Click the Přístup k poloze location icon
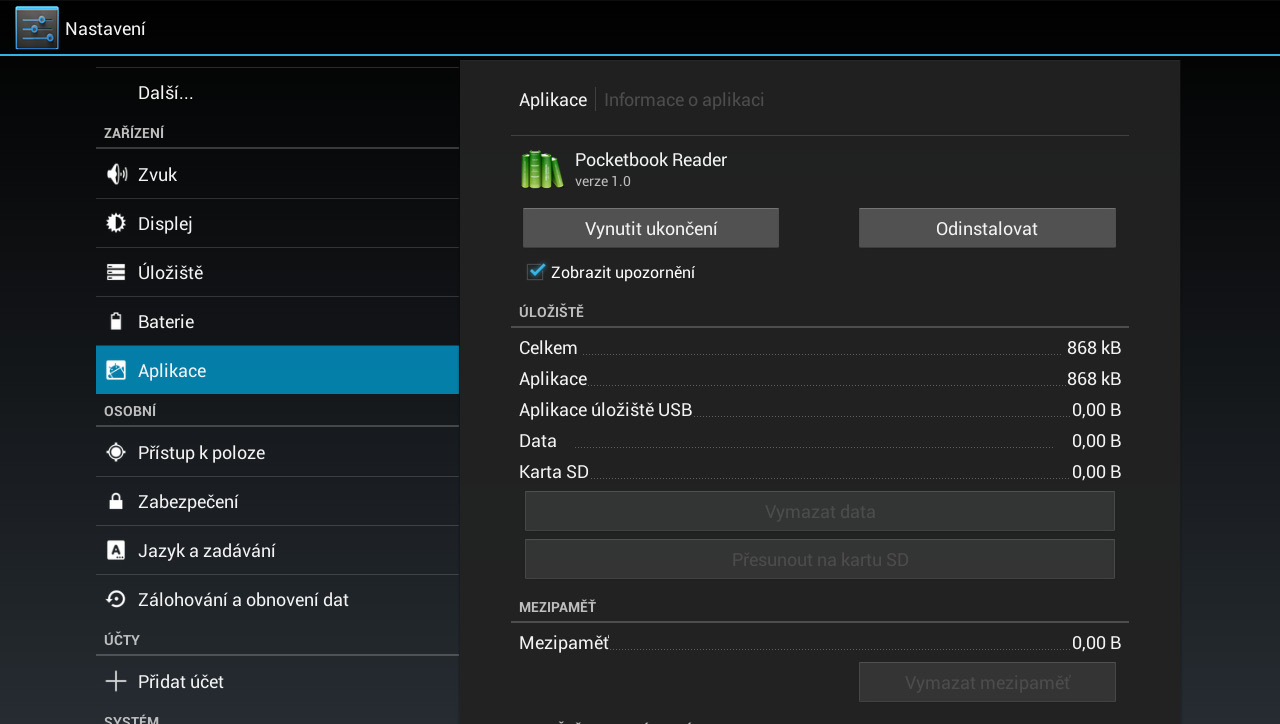 (x=116, y=452)
